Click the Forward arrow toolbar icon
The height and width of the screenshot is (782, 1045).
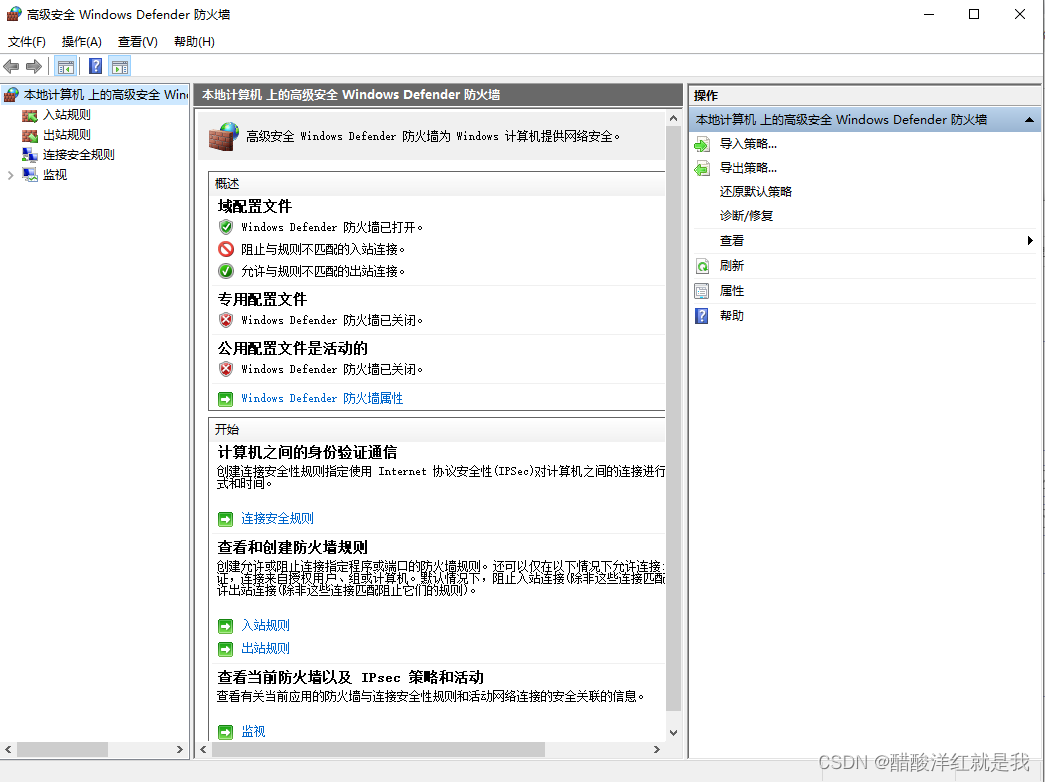click(34, 66)
